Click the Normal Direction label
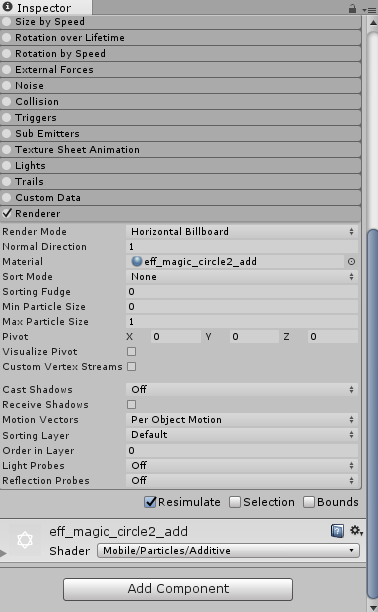The width and height of the screenshot is (378, 612). pyautogui.click(x=45, y=247)
